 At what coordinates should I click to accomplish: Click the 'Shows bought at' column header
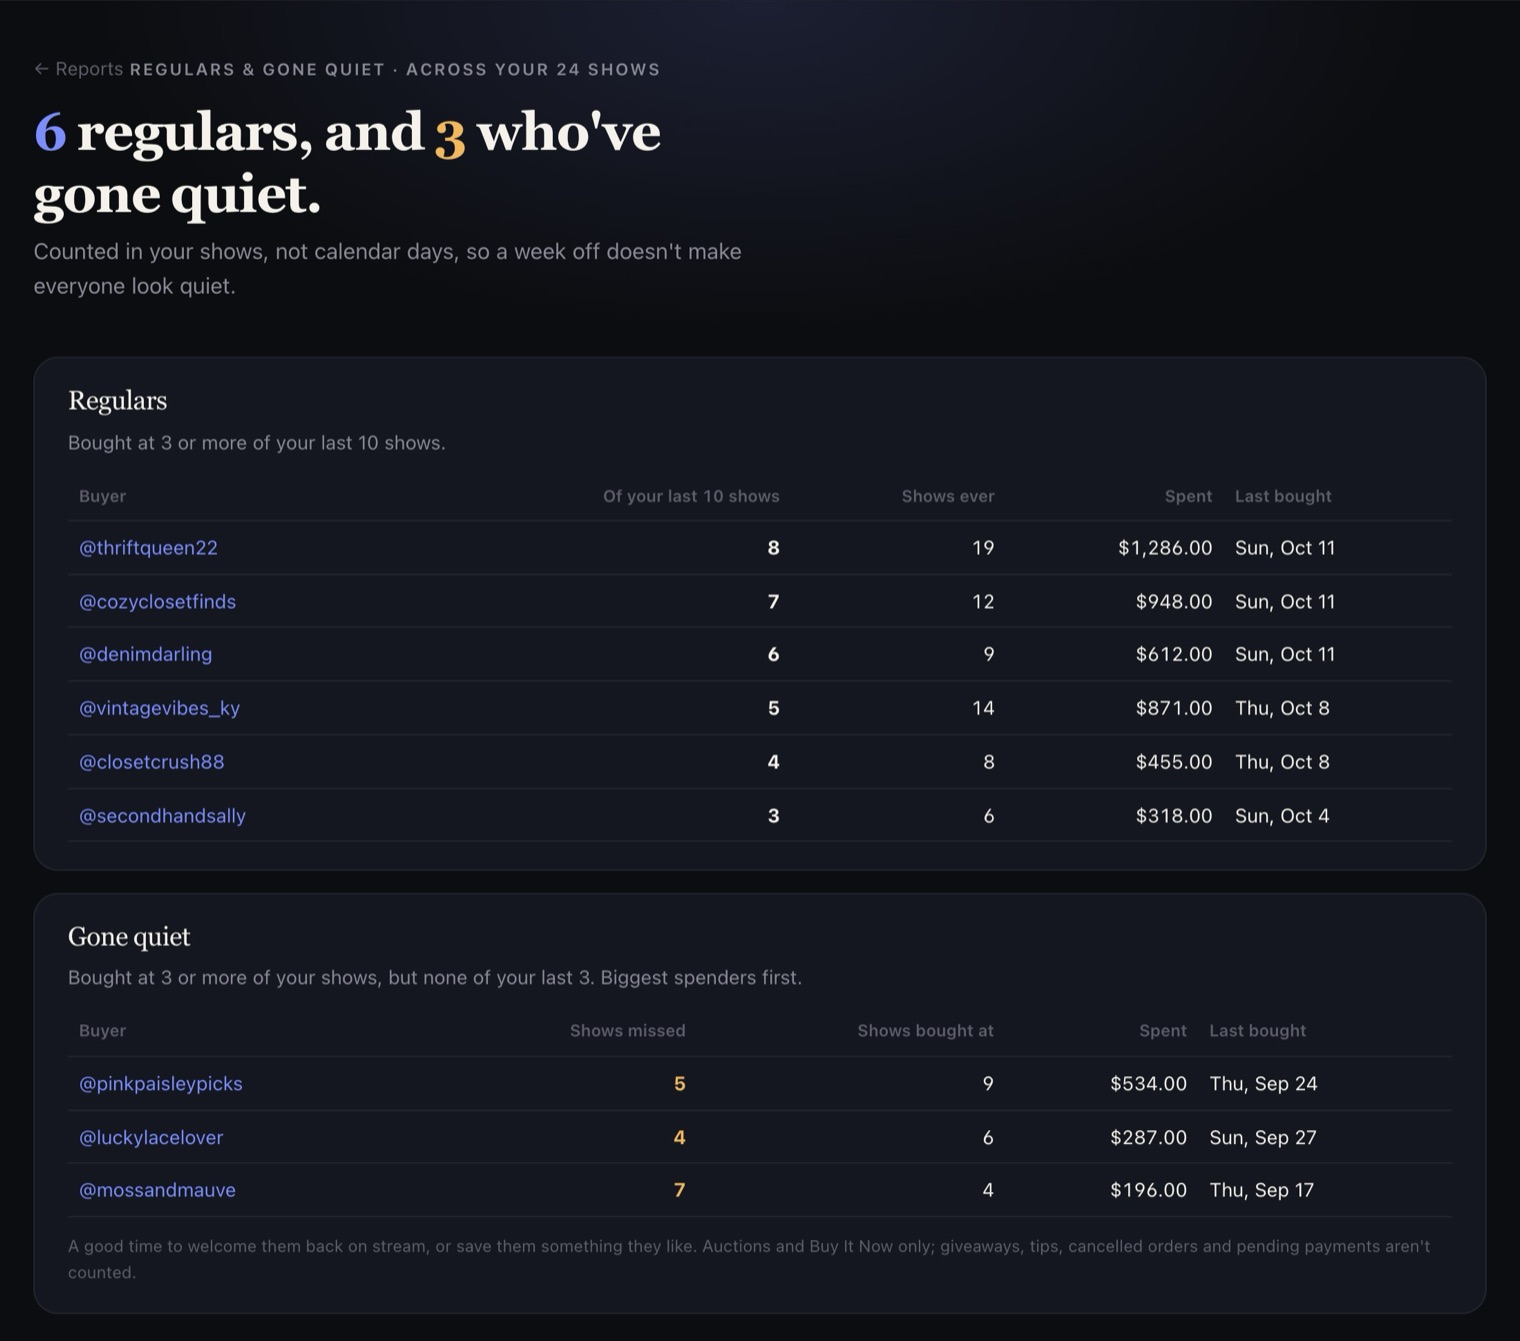pyautogui.click(x=925, y=1031)
